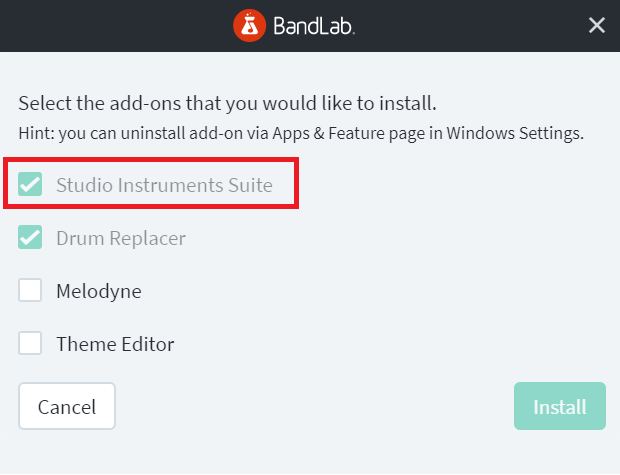
Task: Select the Theme Editor label text
Action: (115, 344)
